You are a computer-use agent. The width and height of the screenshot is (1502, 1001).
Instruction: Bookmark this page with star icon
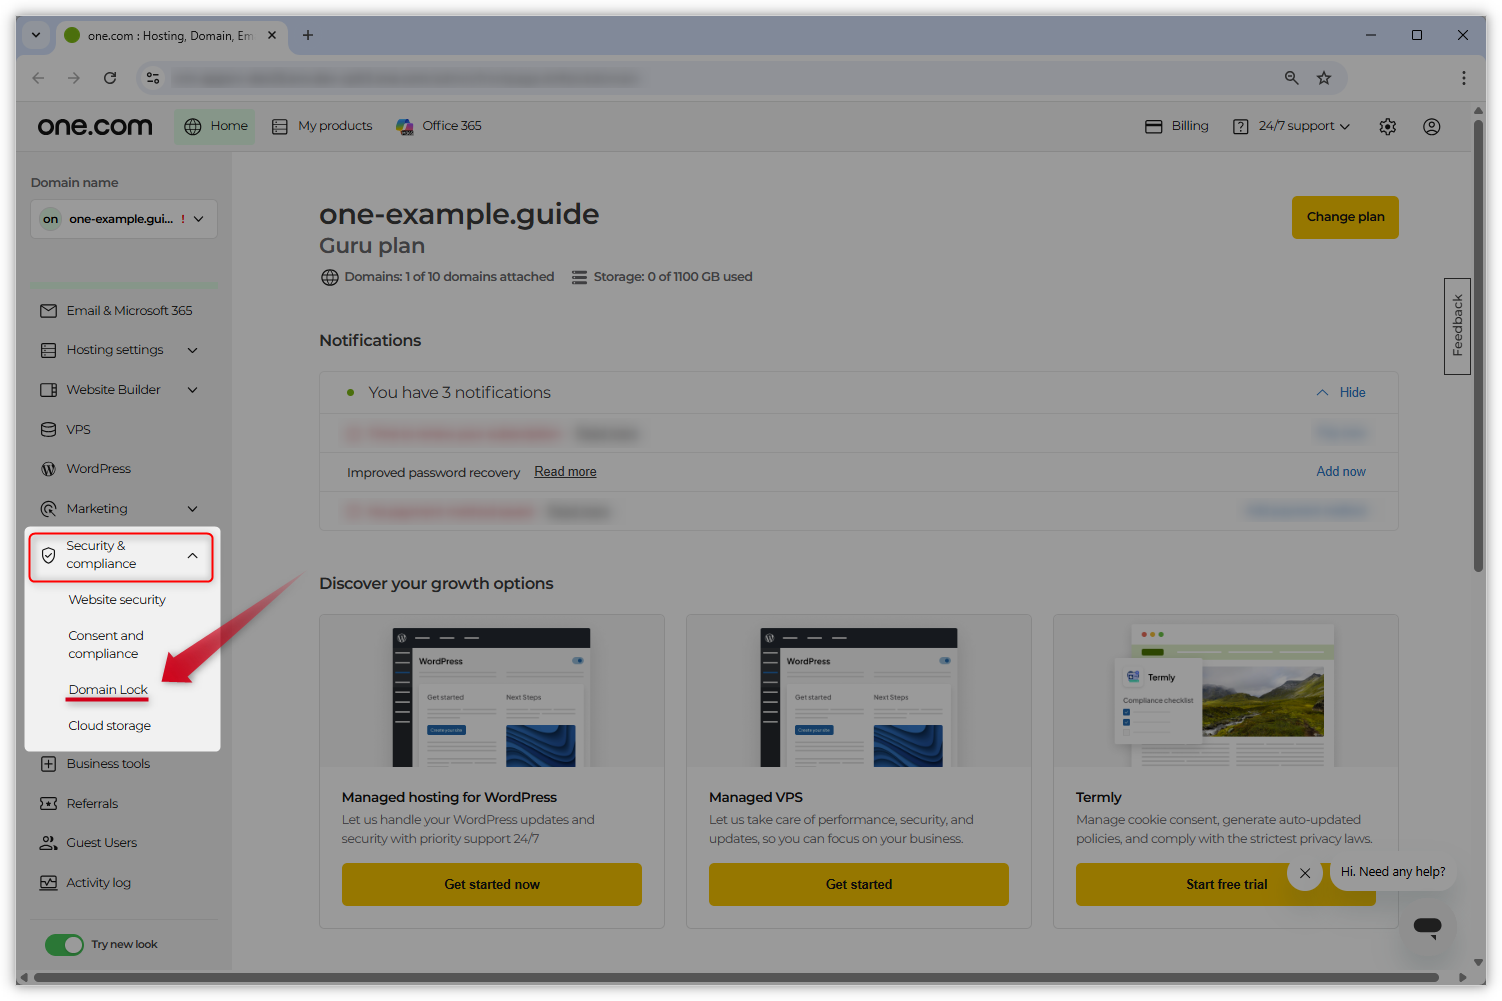pyautogui.click(x=1324, y=78)
